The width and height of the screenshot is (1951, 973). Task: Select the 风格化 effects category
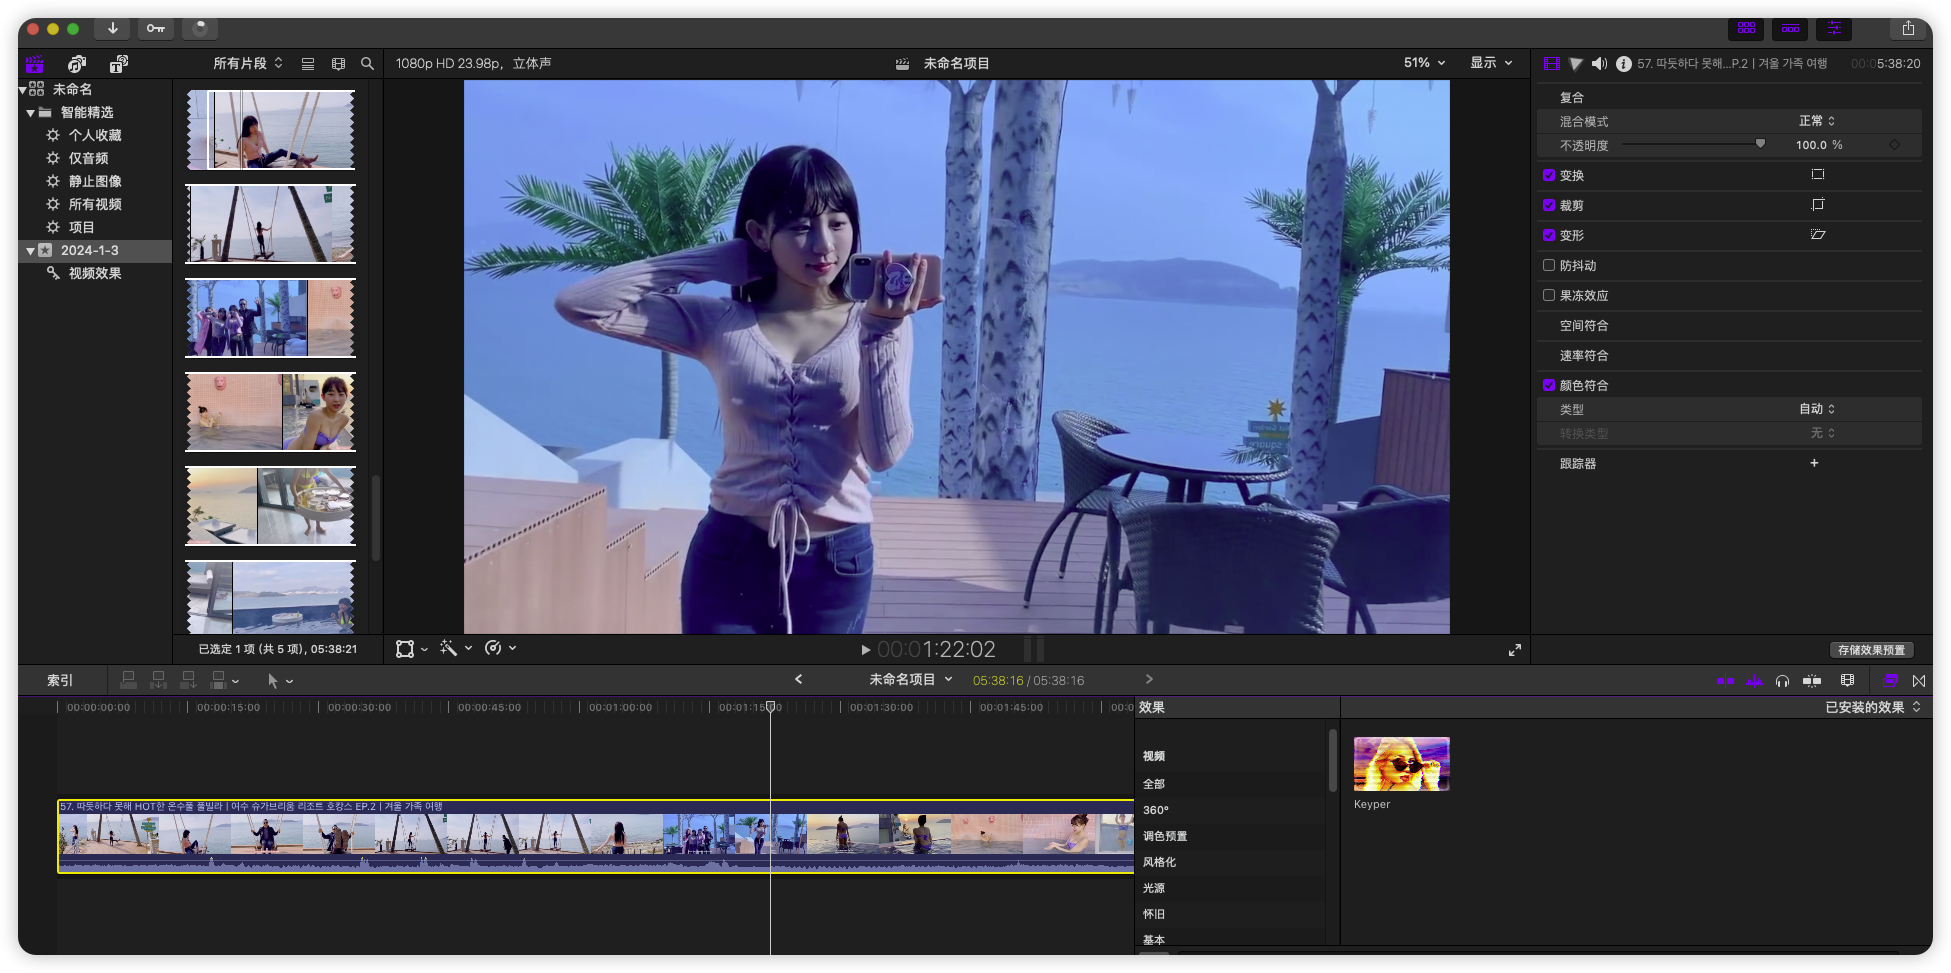[x=1159, y=862]
